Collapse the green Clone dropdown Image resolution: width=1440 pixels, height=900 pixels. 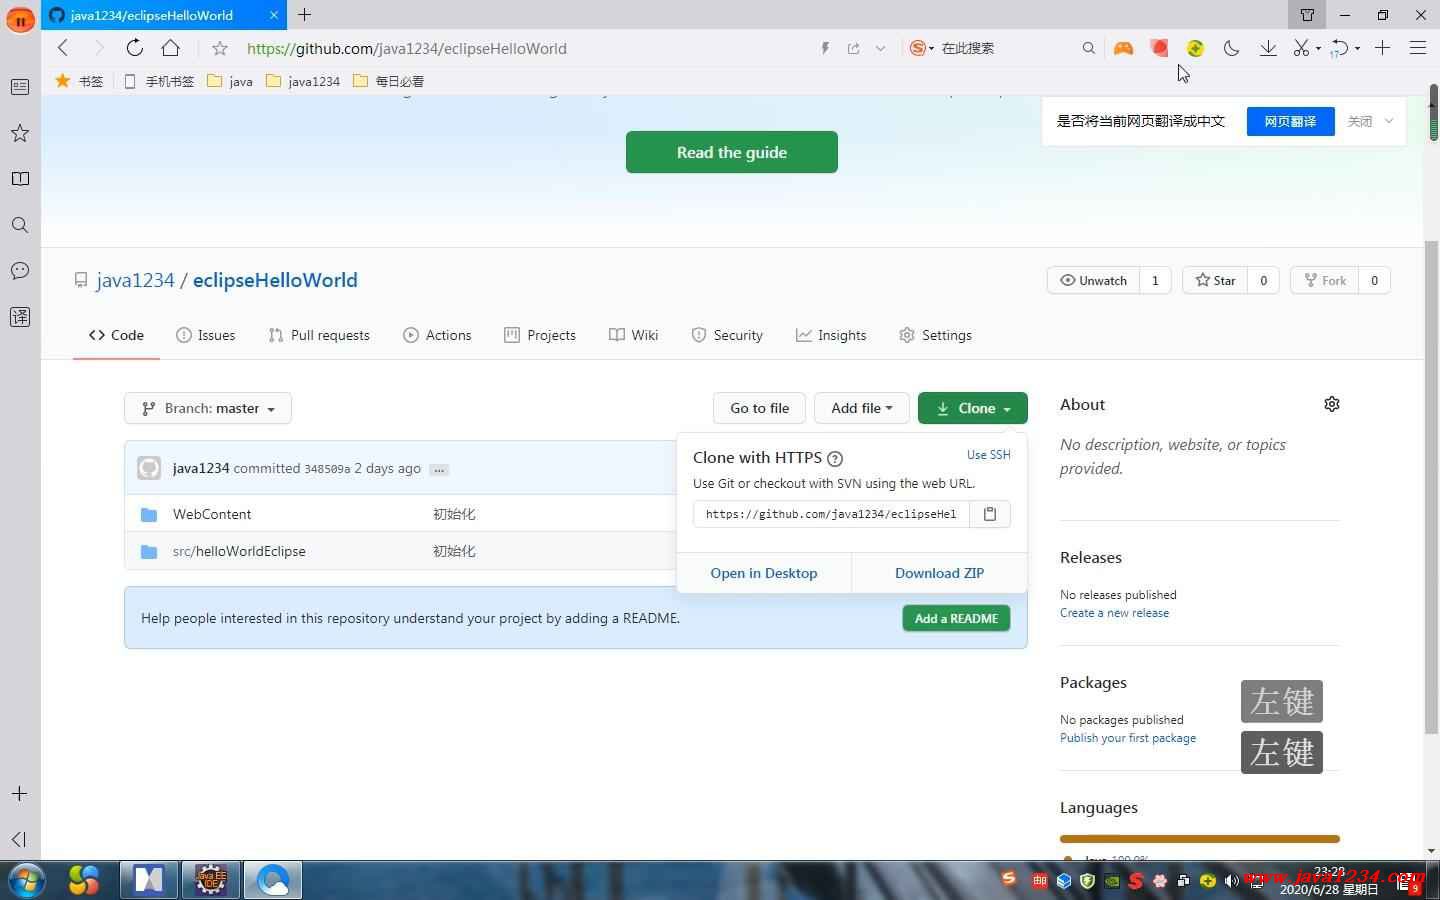(973, 408)
